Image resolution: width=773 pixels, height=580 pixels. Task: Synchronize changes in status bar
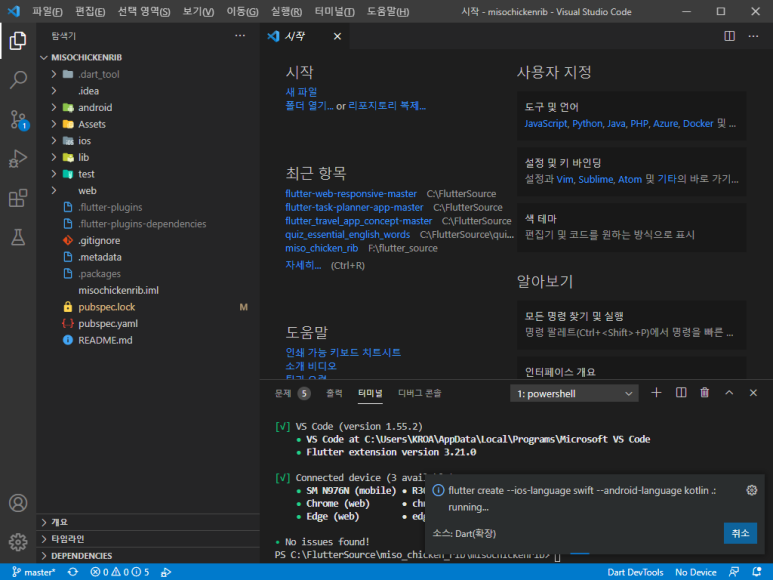pos(73,572)
